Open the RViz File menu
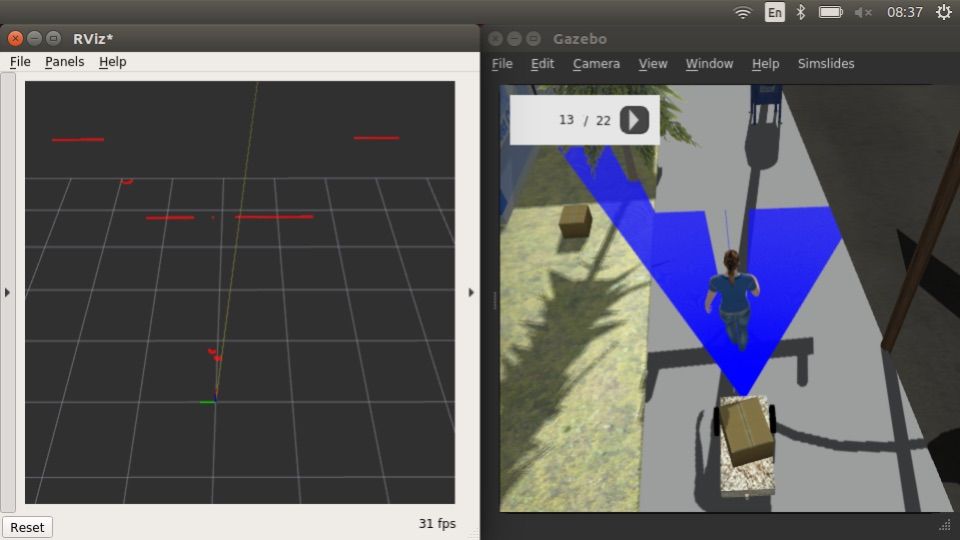 (20, 62)
